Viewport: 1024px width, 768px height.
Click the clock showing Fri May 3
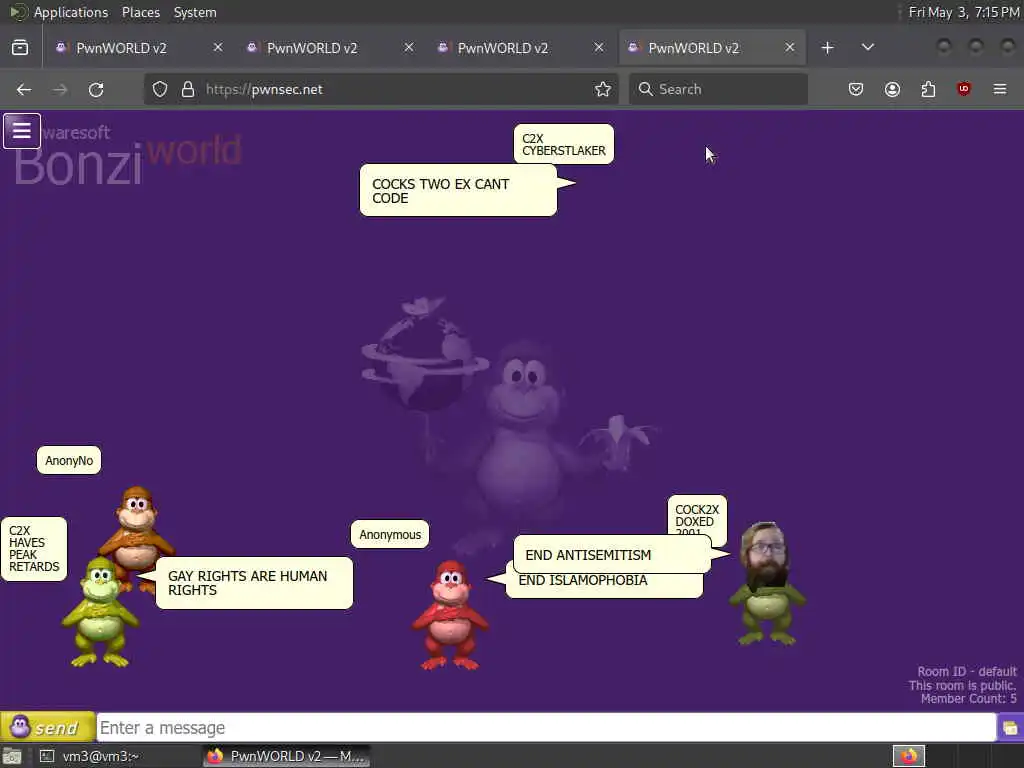[x=964, y=12]
